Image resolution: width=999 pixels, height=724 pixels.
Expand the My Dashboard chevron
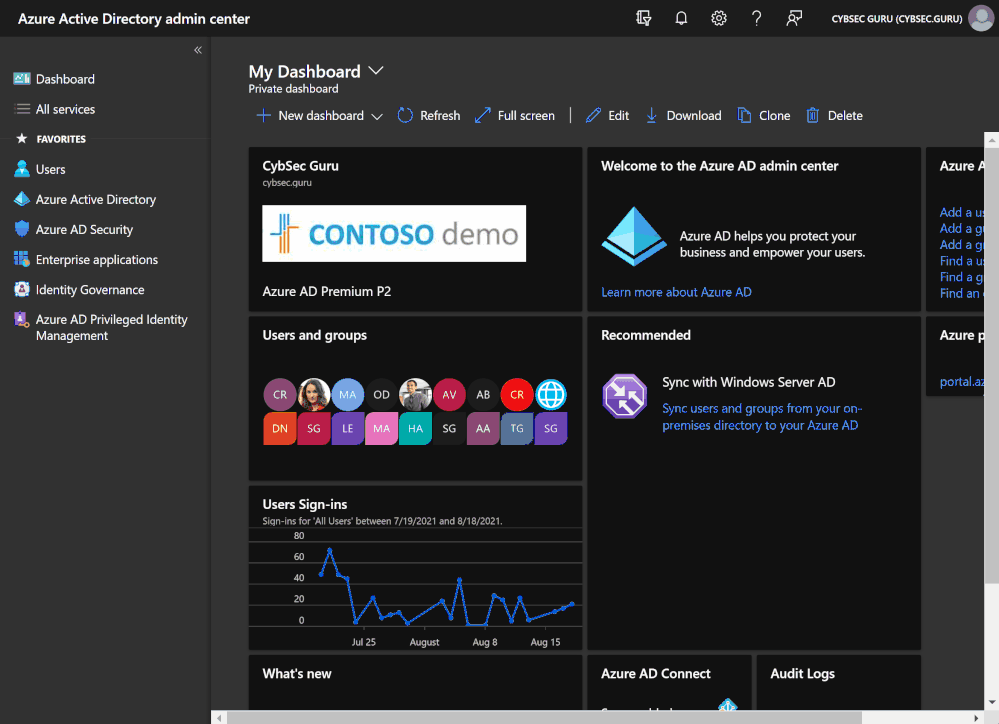(x=376, y=71)
